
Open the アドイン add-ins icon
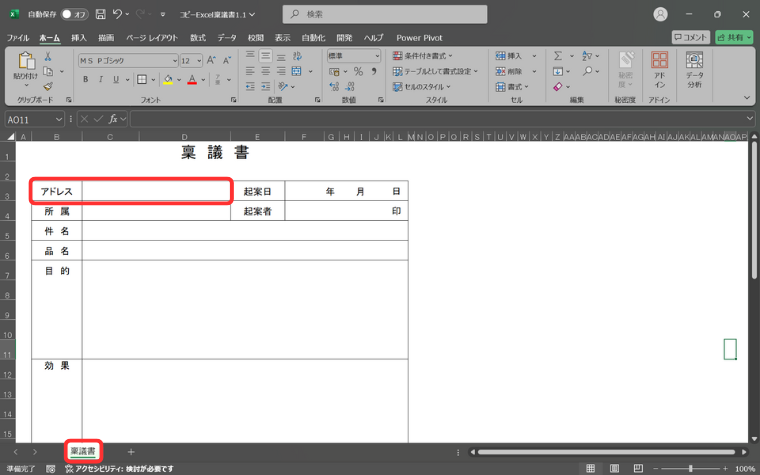660,68
